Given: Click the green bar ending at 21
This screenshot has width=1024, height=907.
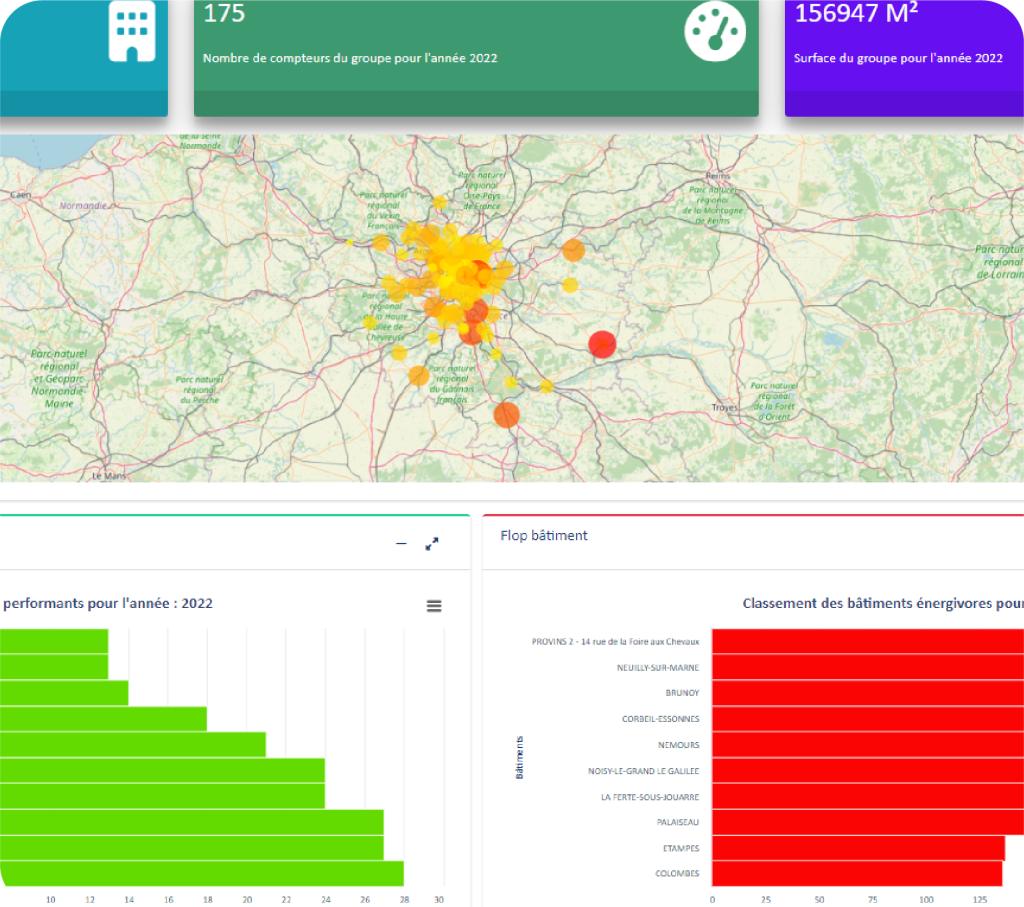Looking at the screenshot, I should pyautogui.click(x=133, y=745).
